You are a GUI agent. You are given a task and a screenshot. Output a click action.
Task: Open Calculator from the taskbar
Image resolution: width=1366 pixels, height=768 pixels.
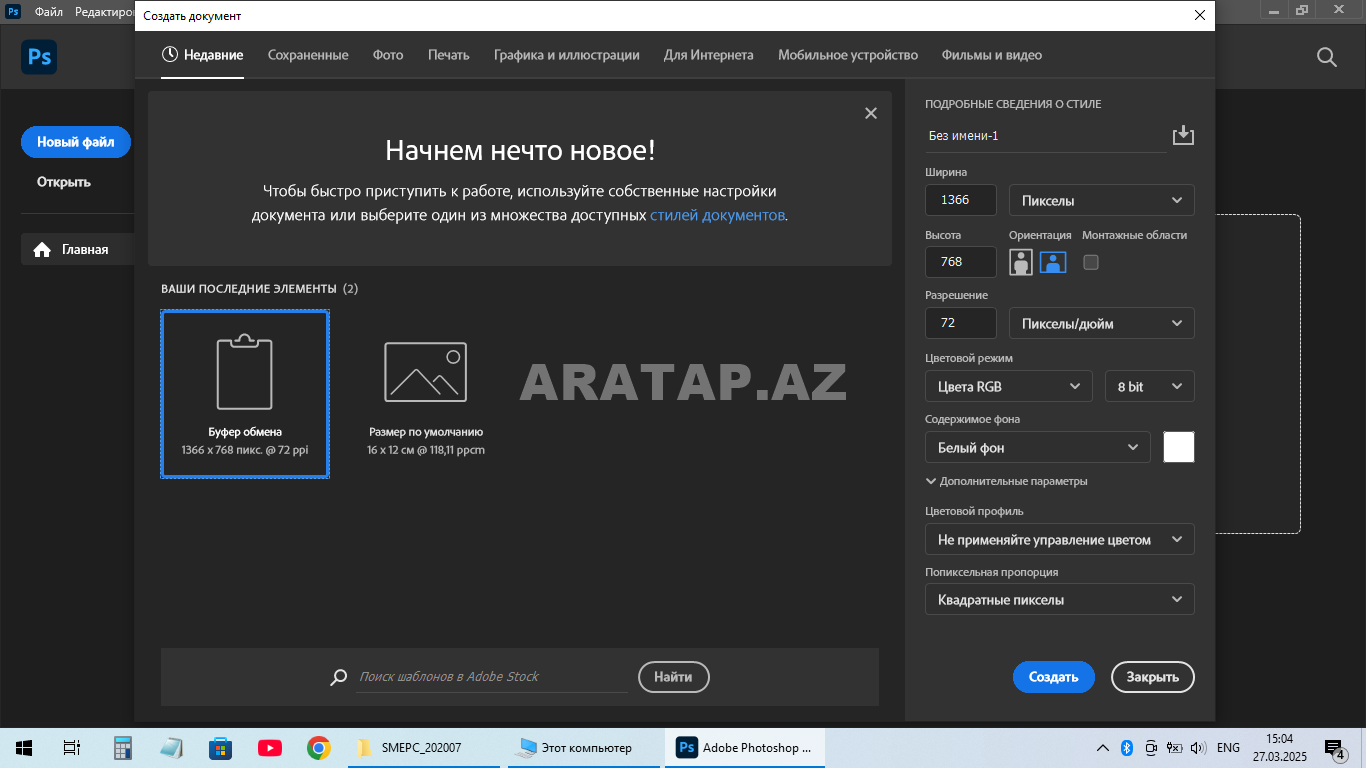123,747
